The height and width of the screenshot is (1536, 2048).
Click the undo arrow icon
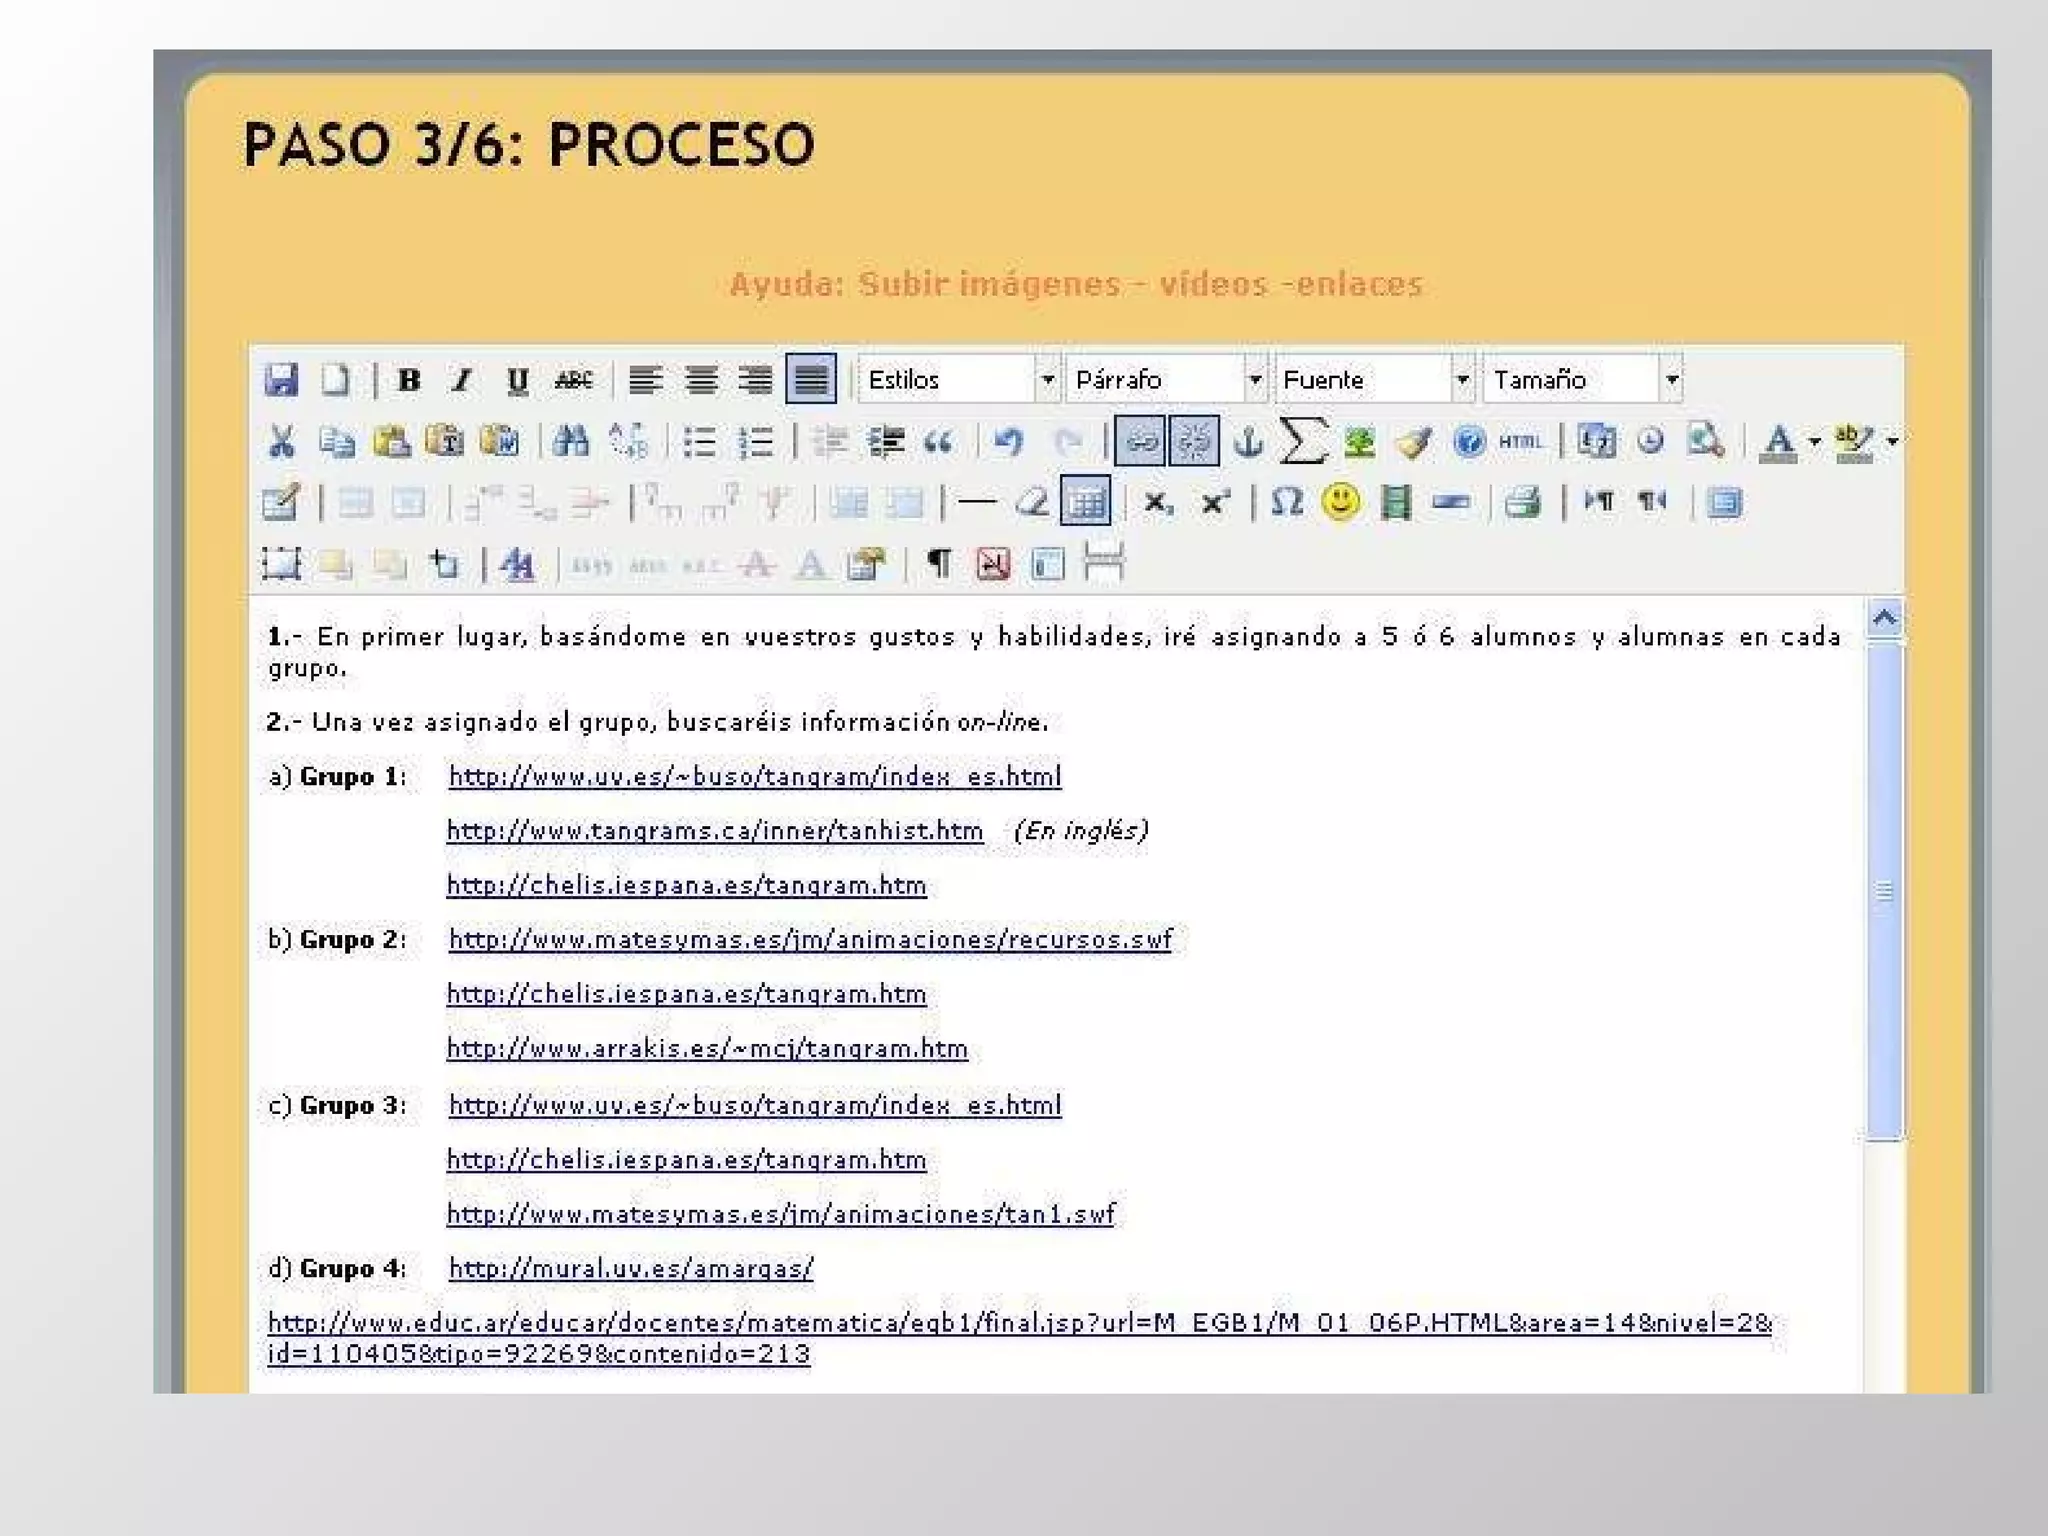pyautogui.click(x=1008, y=441)
